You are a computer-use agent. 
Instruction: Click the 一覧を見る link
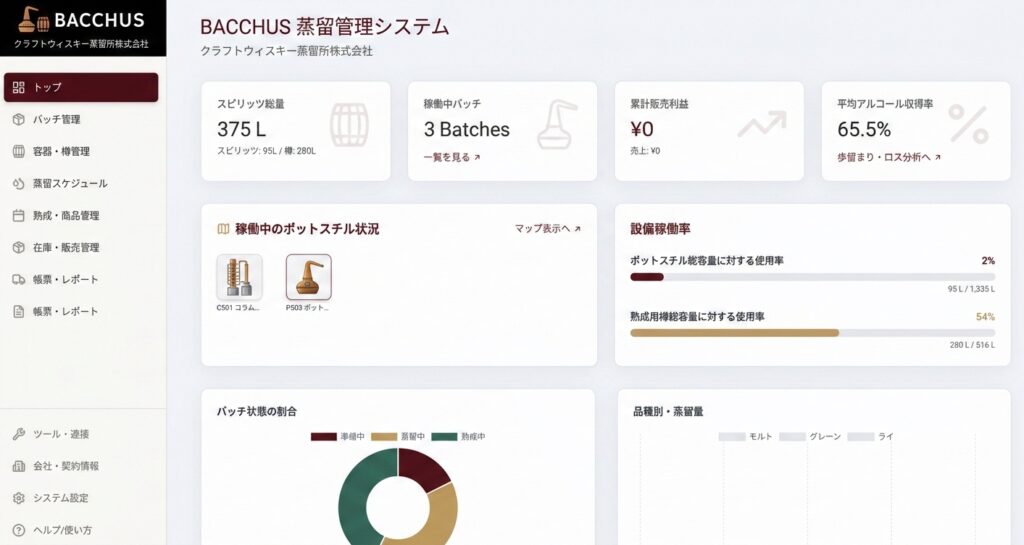point(452,157)
